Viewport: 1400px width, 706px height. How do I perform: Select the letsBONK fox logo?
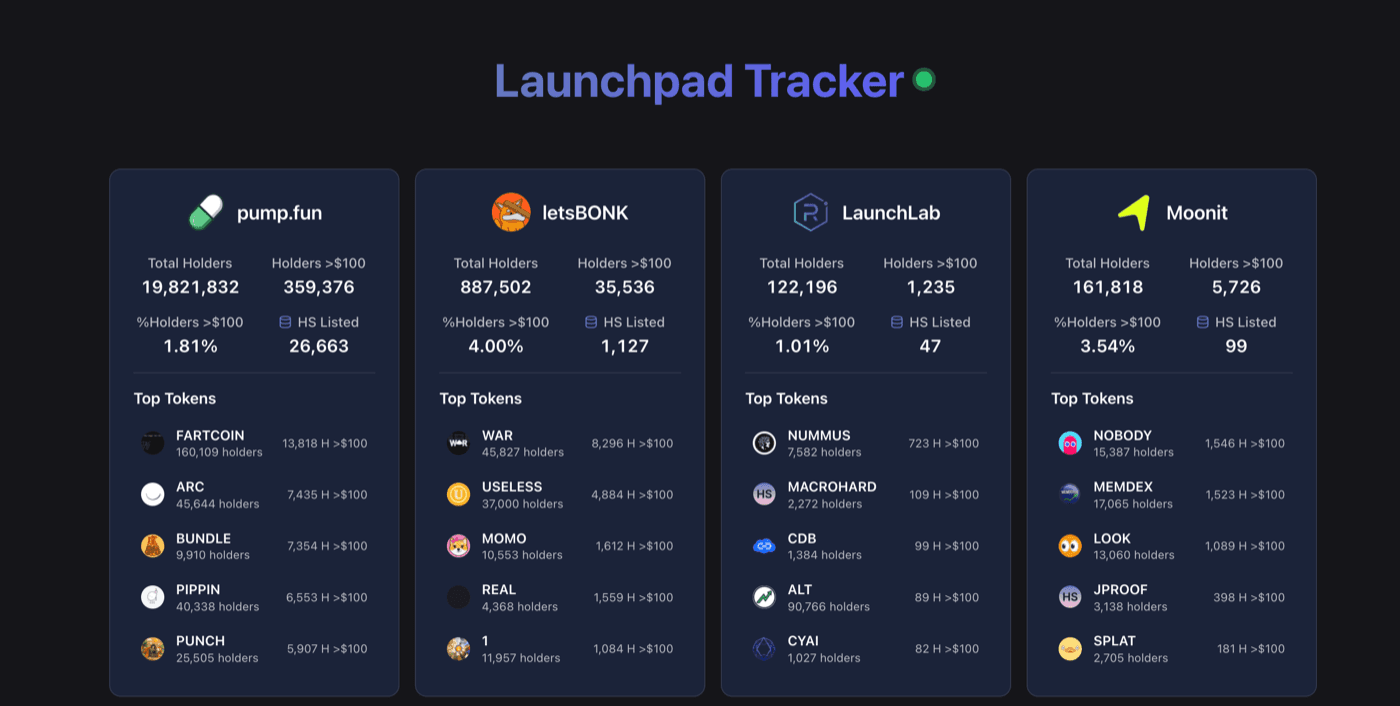point(510,212)
